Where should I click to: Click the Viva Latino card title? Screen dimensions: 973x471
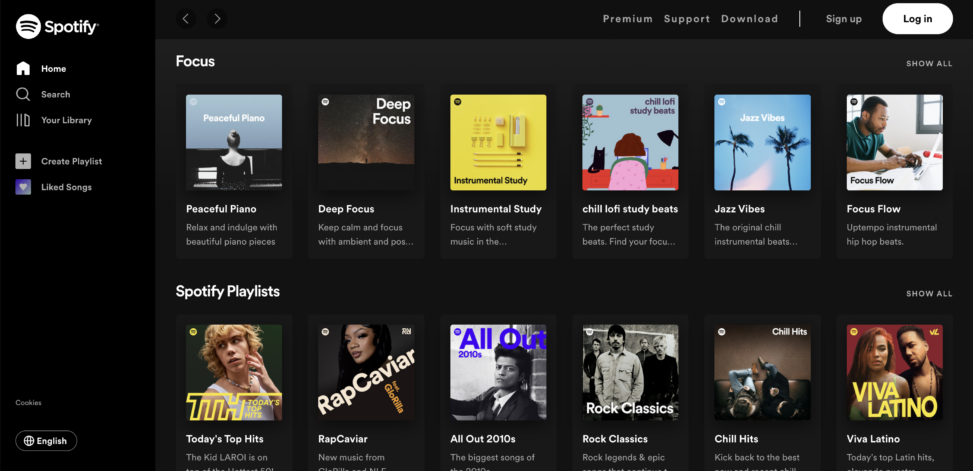point(873,439)
